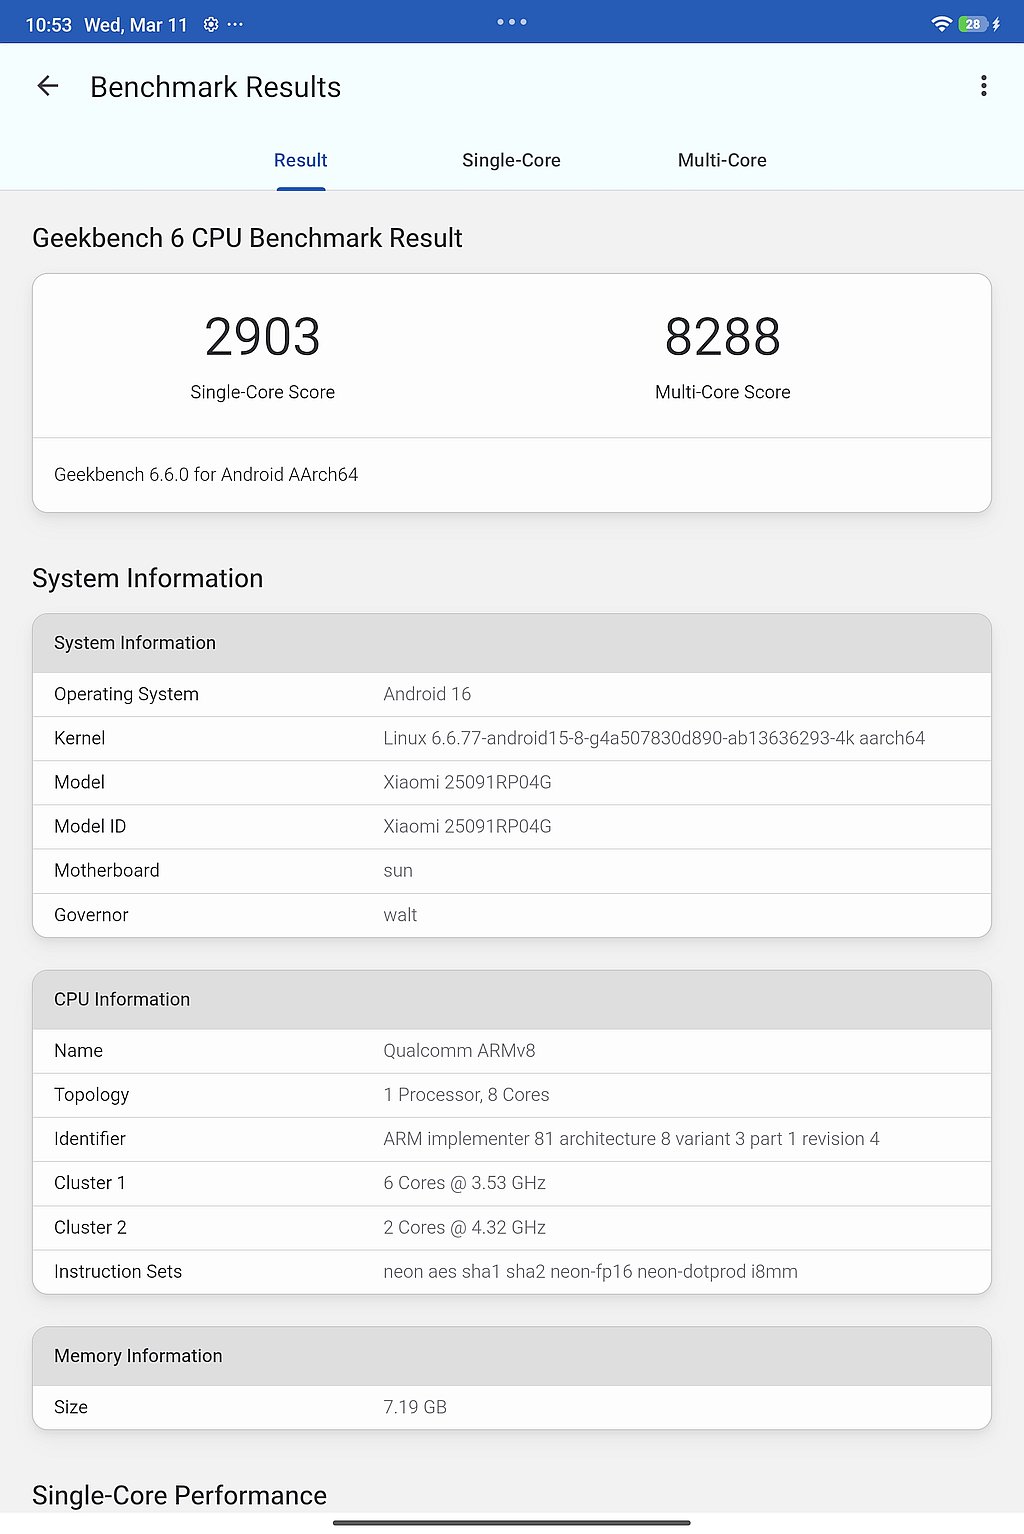The height and width of the screenshot is (1534, 1024).
Task: Tap the 8288 multi-core score
Action: pyautogui.click(x=722, y=337)
